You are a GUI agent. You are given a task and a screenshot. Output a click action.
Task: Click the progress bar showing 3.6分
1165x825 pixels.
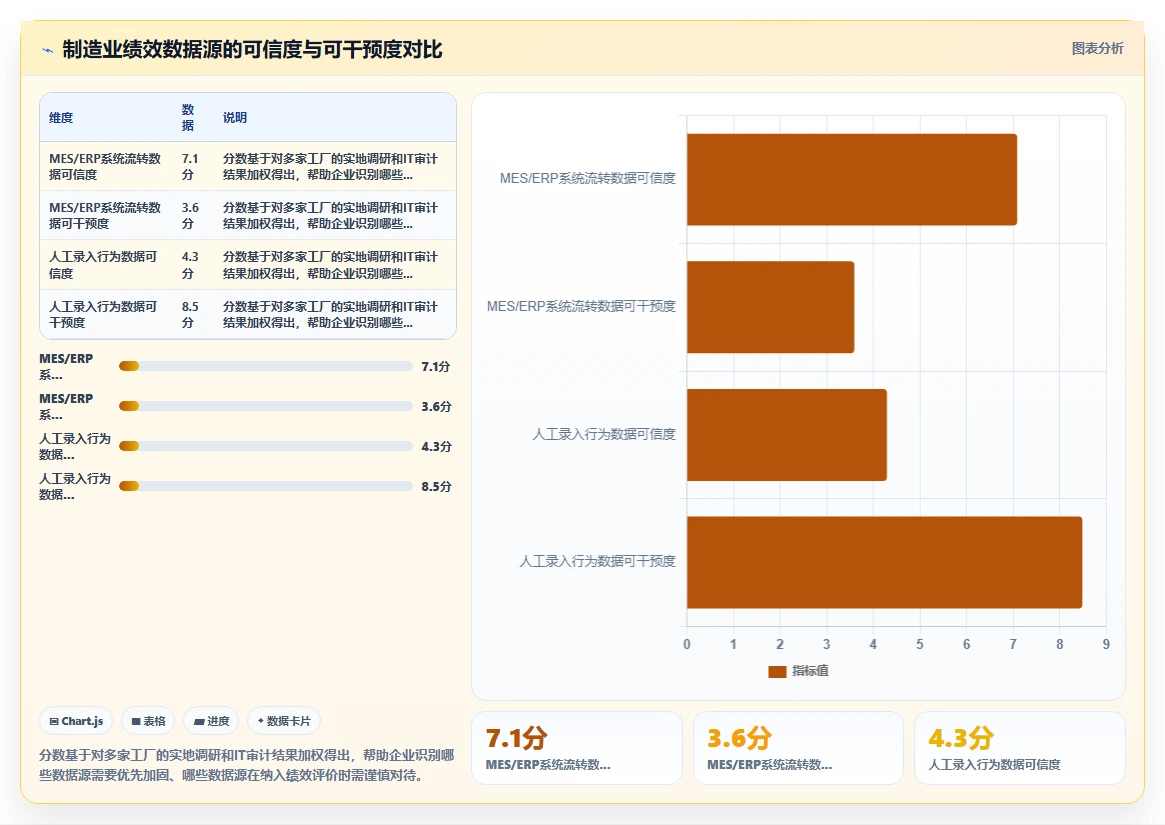(265, 406)
